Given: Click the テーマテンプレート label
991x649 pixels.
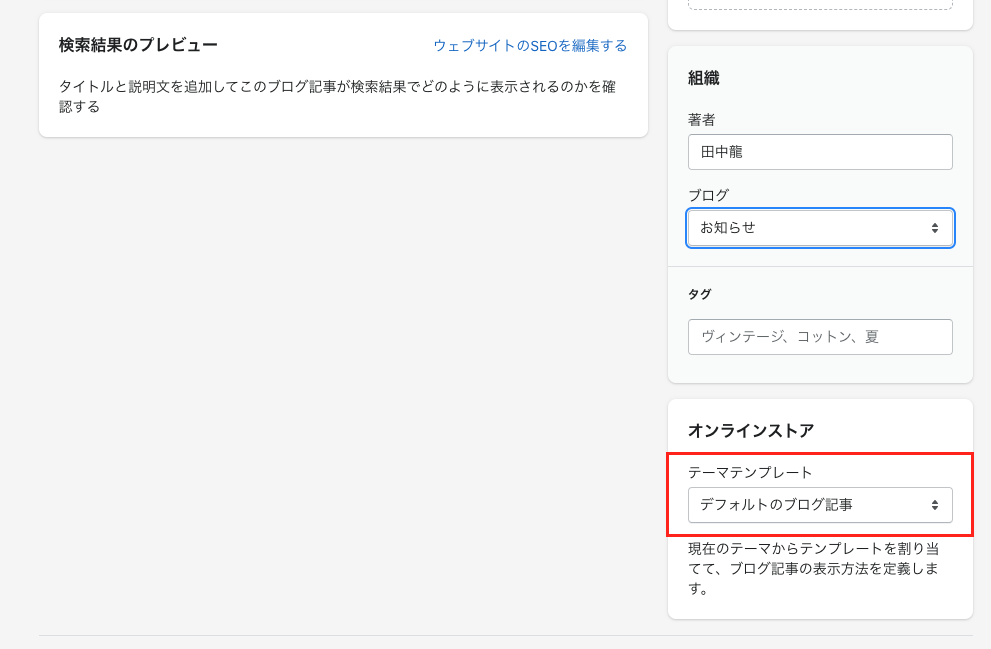Looking at the screenshot, I should click(x=749, y=472).
